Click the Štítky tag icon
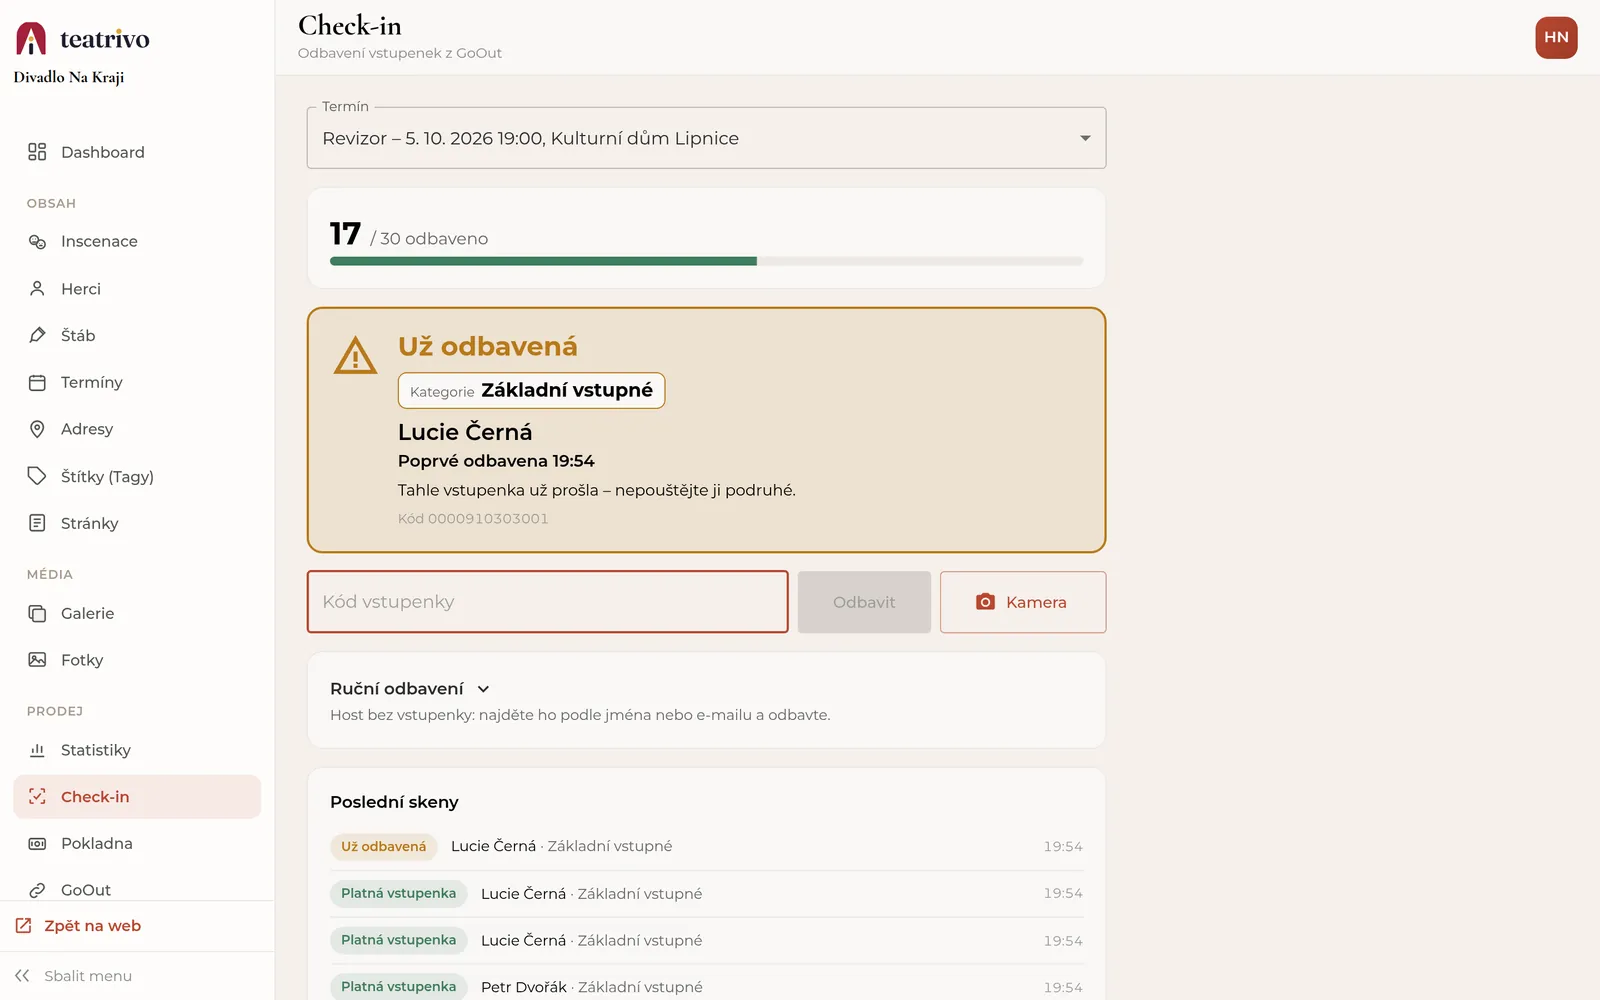 click(x=37, y=476)
